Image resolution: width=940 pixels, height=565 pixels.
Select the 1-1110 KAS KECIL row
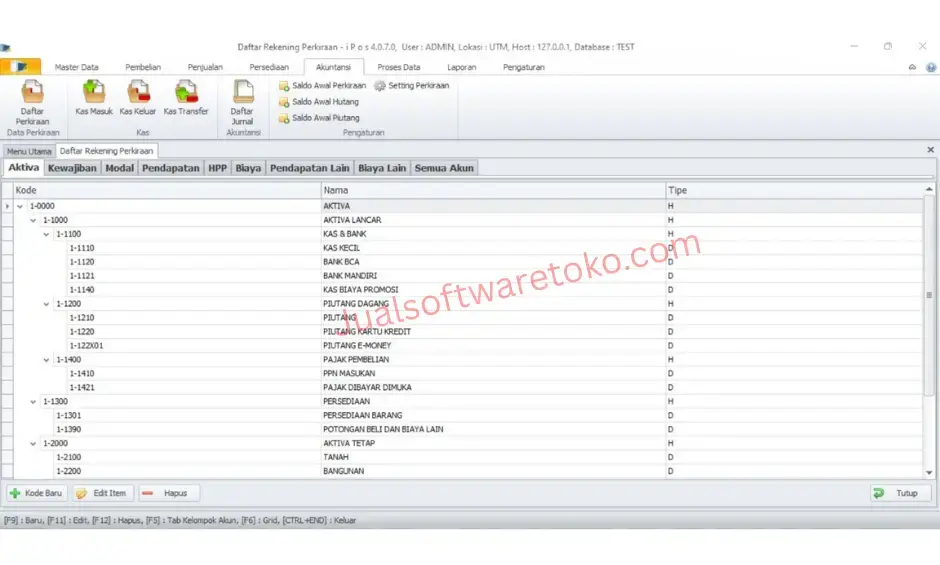coord(468,248)
